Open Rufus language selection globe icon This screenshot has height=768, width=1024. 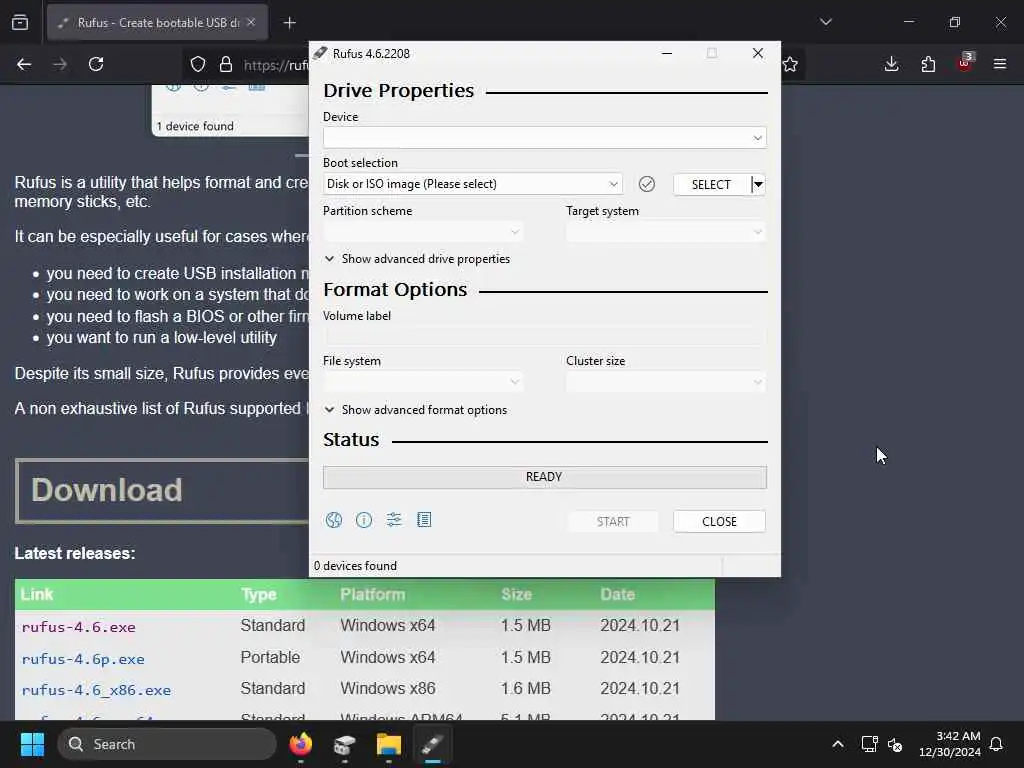click(x=334, y=520)
